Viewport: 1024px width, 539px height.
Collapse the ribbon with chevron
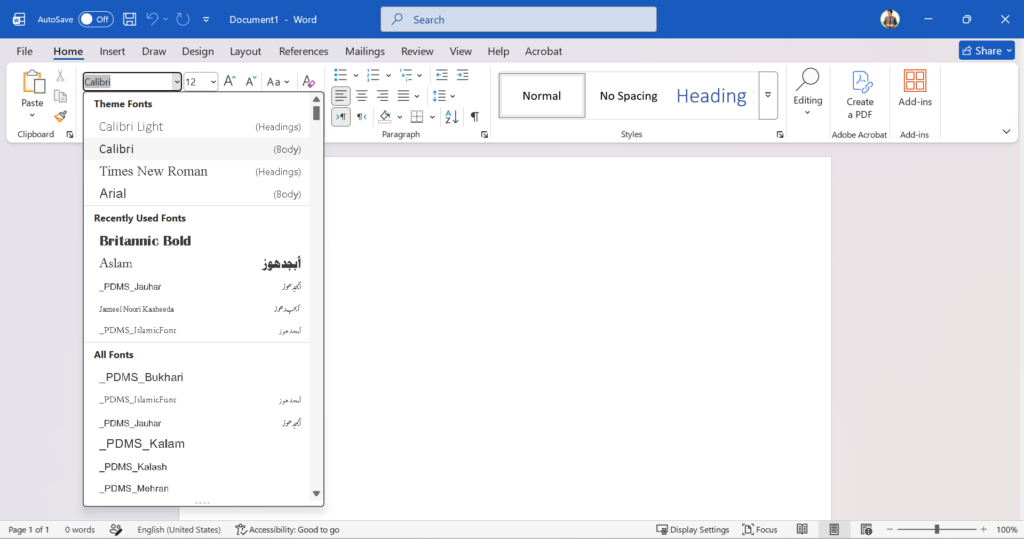click(1006, 132)
